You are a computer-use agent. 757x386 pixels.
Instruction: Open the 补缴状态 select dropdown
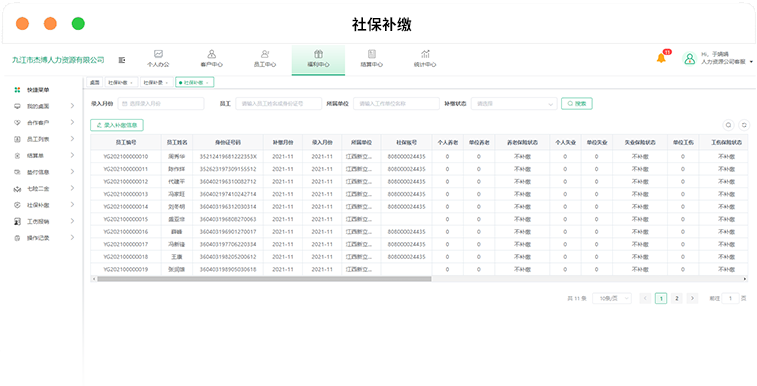(x=514, y=104)
